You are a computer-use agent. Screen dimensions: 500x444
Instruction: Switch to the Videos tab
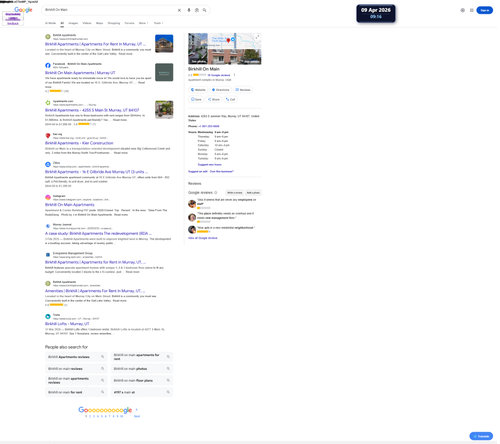[x=87, y=23]
